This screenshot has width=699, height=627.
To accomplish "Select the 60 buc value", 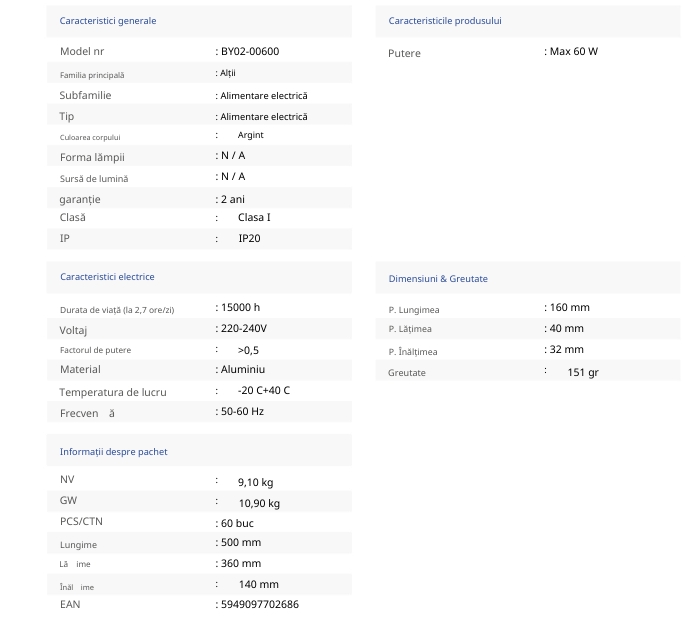I will tap(237, 523).
